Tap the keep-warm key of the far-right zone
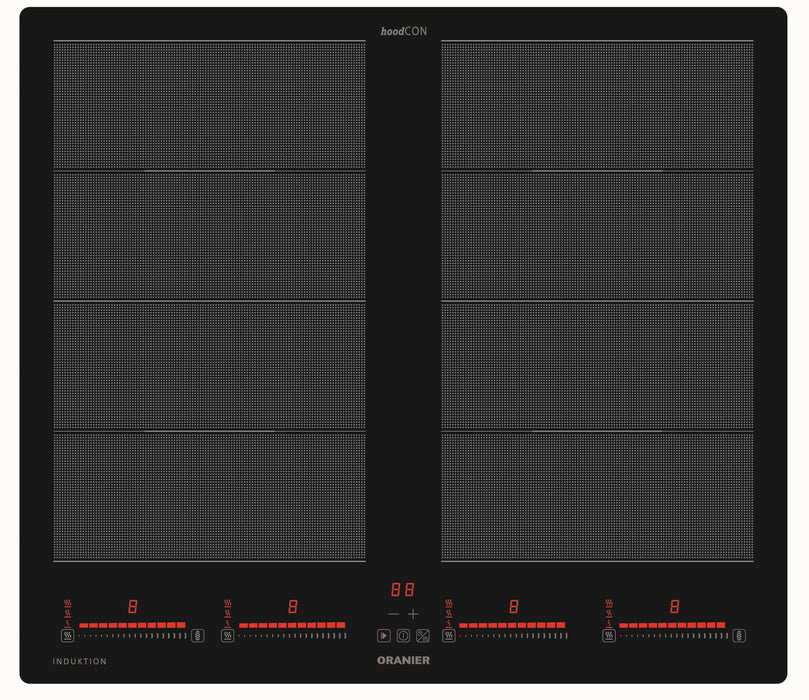 (609, 636)
